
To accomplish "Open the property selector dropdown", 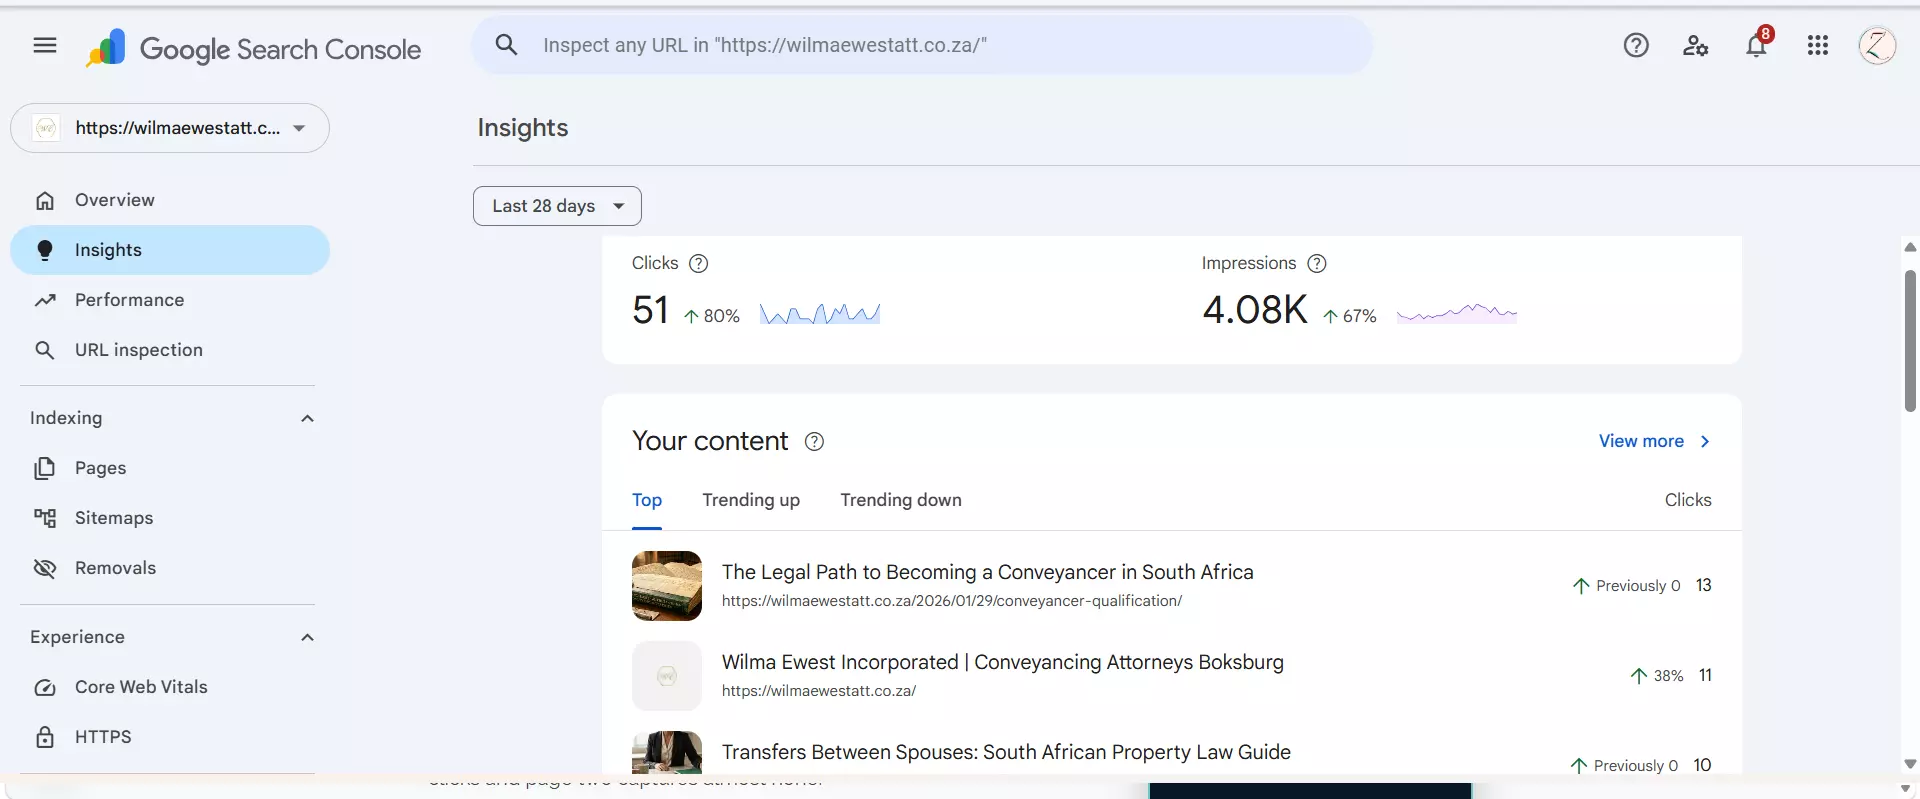I will tap(170, 128).
